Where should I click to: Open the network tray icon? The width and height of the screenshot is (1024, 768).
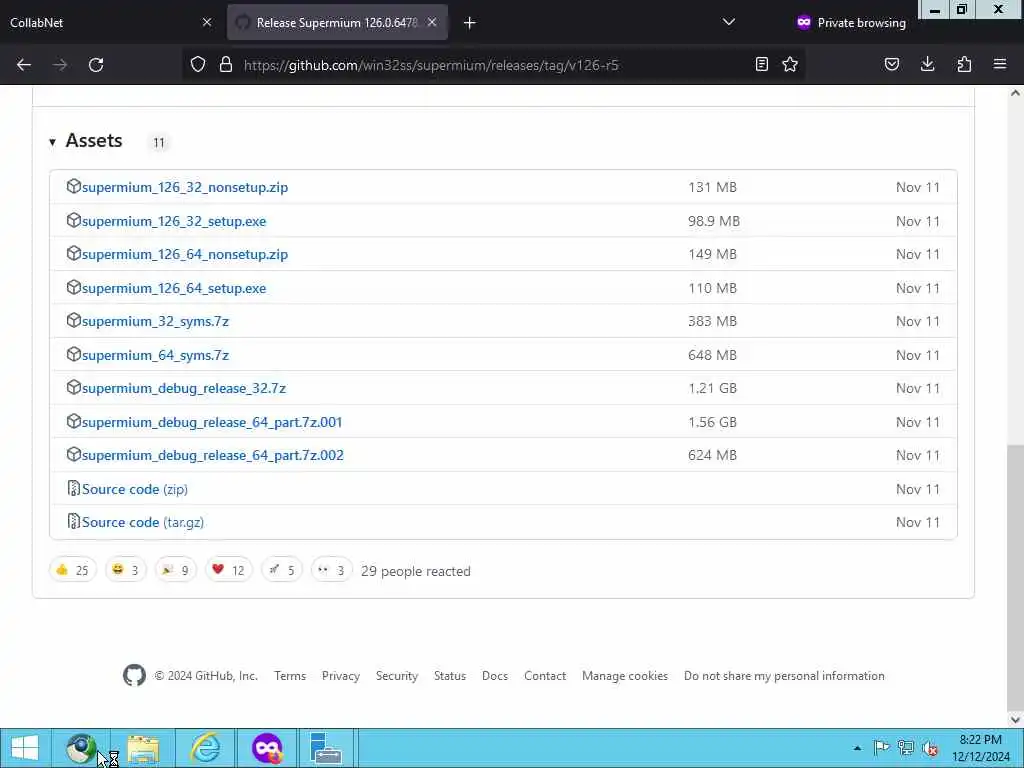tap(906, 748)
